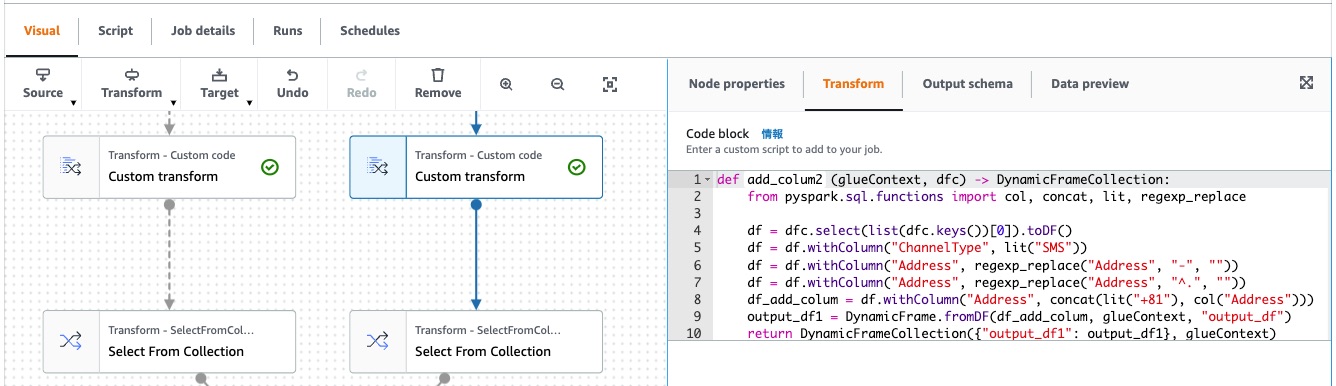
Task: Remove the selected node
Action: 438,84
